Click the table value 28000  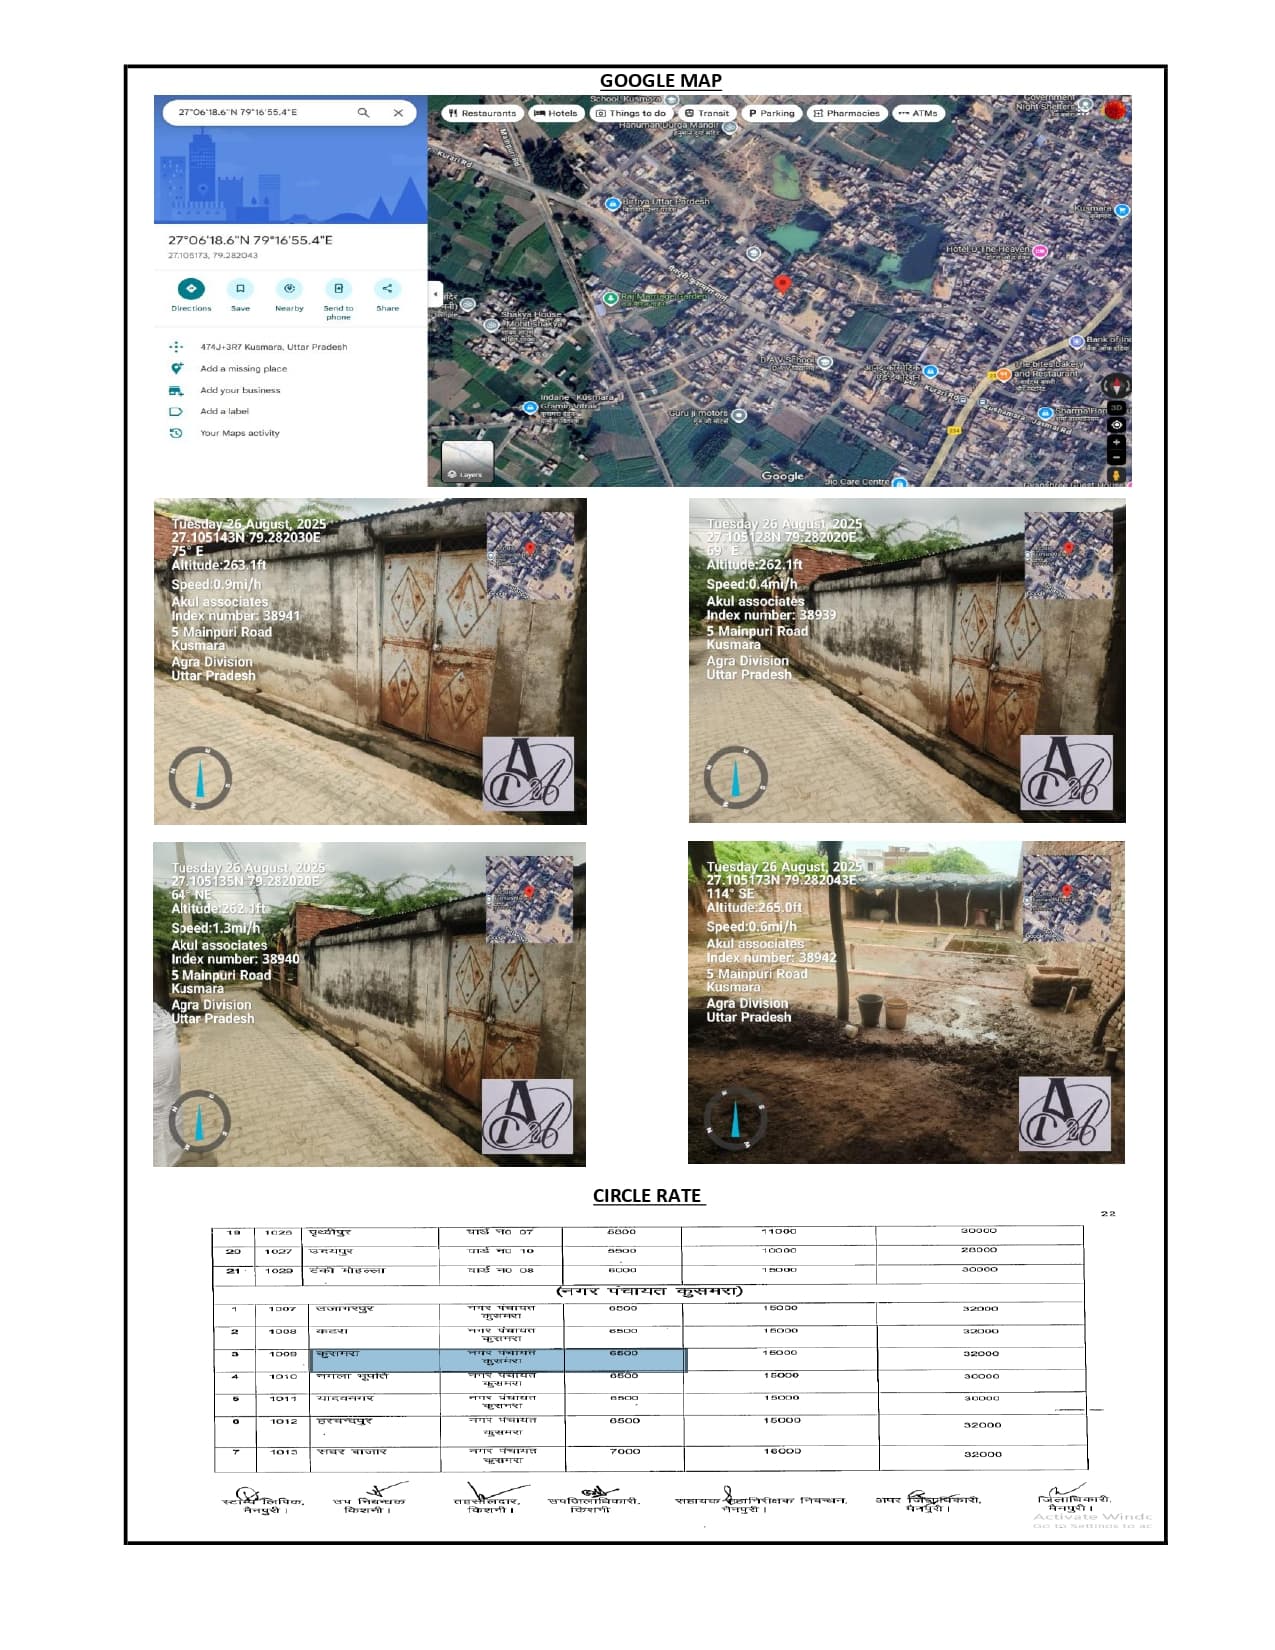pyautogui.click(x=979, y=1250)
